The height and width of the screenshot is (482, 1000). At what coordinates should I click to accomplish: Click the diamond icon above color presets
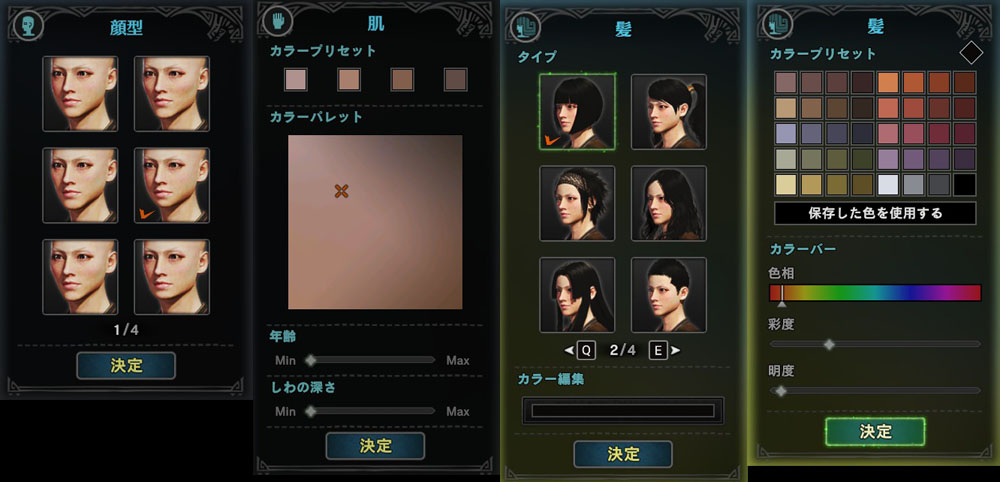tap(971, 53)
